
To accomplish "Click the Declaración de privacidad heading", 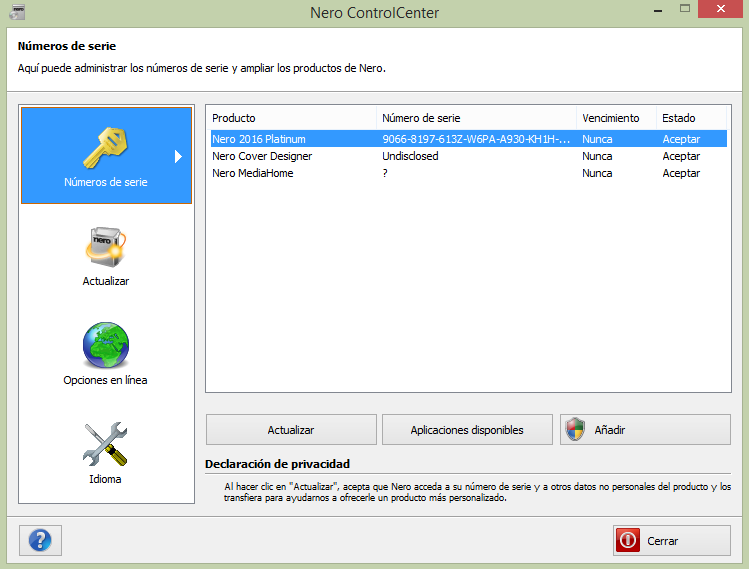I will pyautogui.click(x=278, y=464).
